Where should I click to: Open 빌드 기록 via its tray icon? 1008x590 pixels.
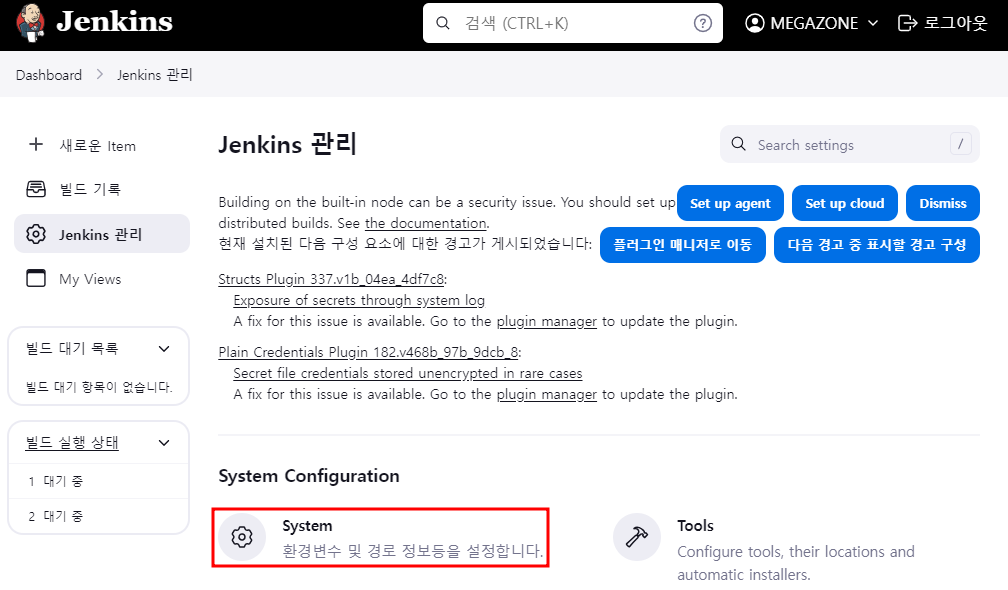(x=36, y=189)
